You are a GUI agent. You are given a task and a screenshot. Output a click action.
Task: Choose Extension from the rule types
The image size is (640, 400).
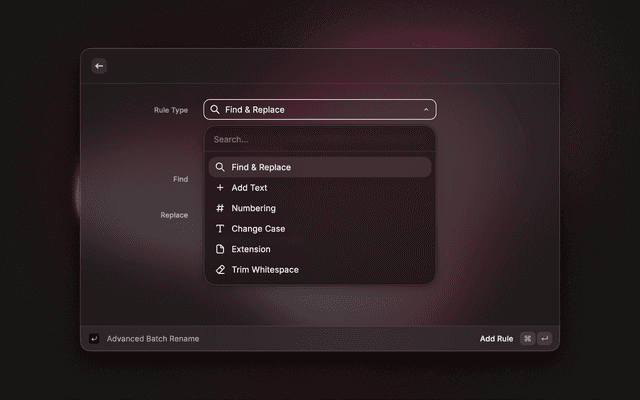(x=251, y=249)
